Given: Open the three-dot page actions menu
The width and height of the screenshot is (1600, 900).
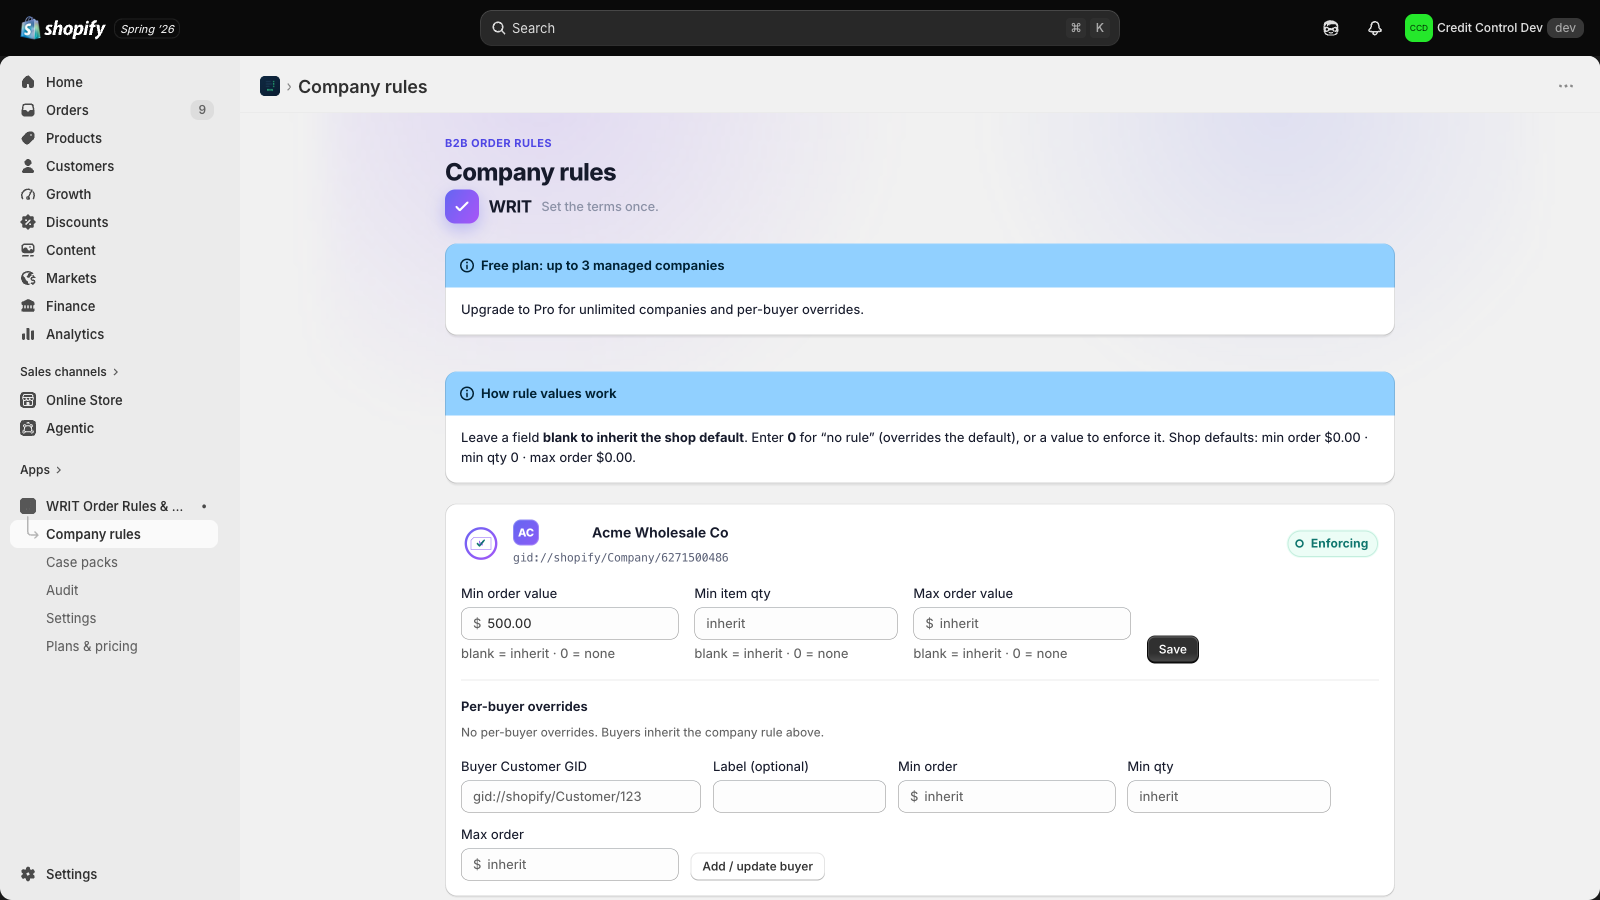Looking at the screenshot, I should click(1566, 86).
